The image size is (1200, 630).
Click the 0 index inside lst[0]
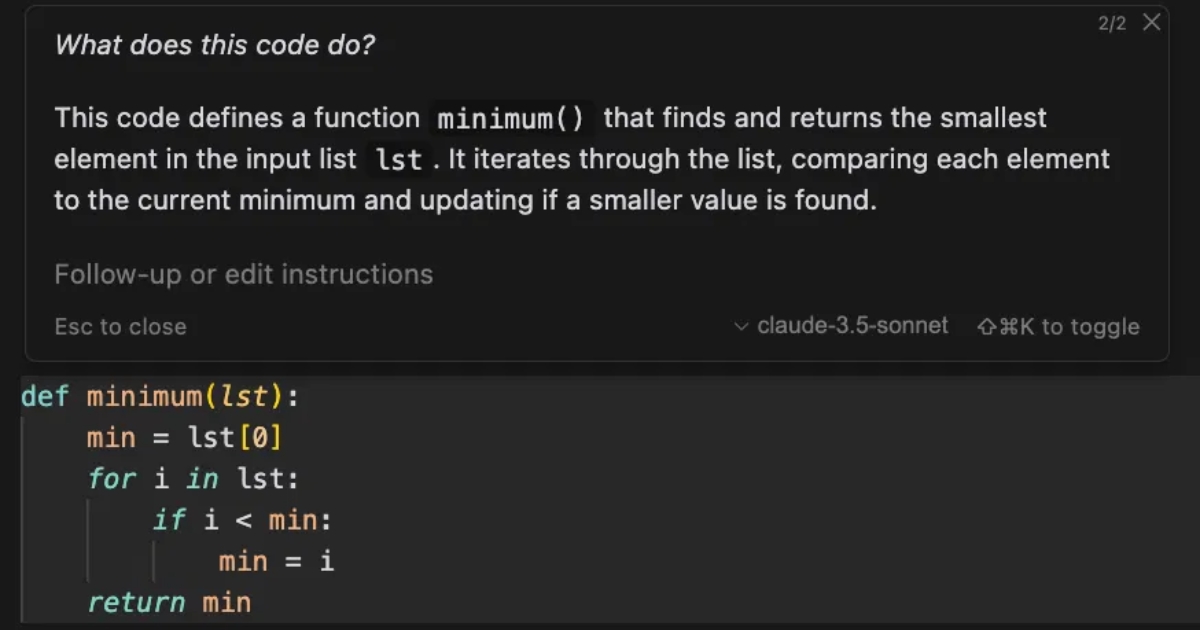pyautogui.click(x=261, y=438)
